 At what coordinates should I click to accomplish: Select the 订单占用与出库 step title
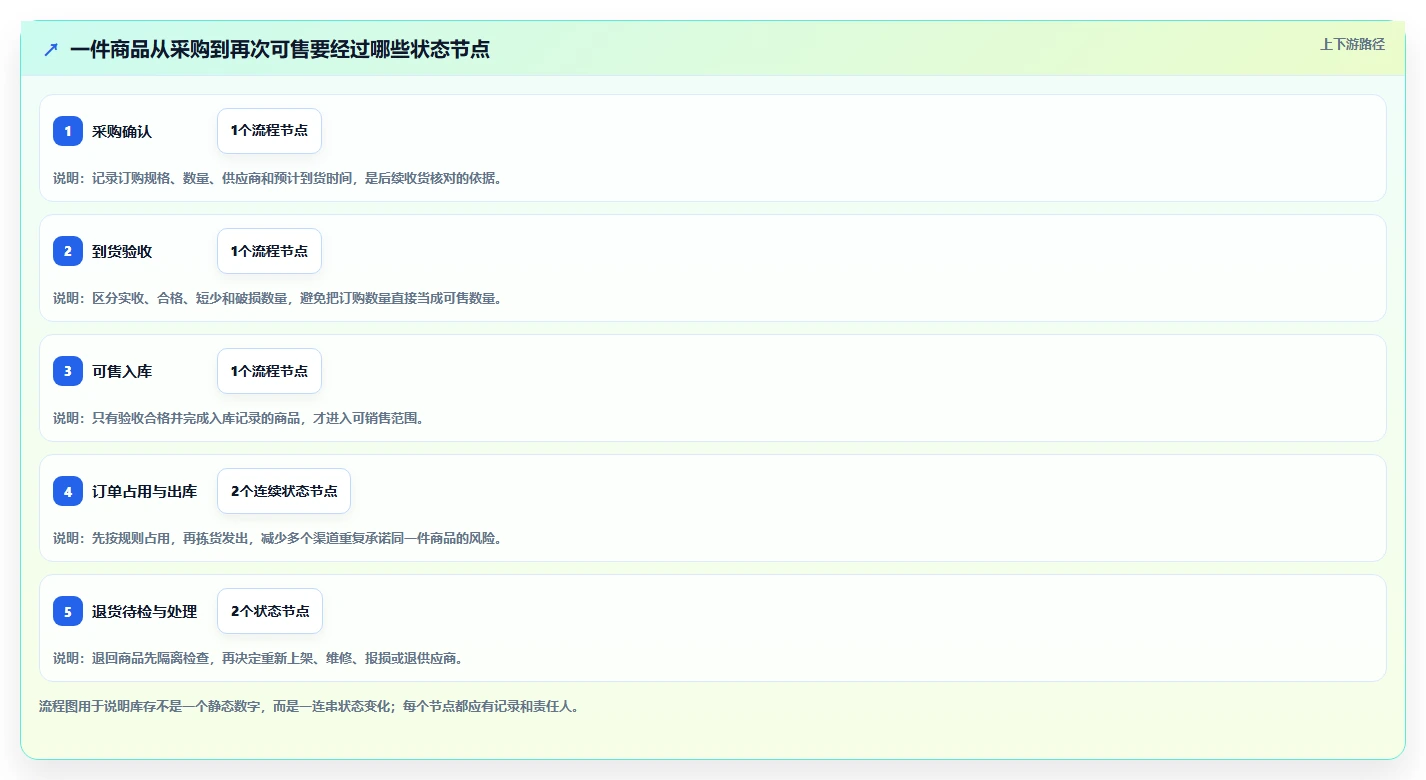click(x=145, y=492)
